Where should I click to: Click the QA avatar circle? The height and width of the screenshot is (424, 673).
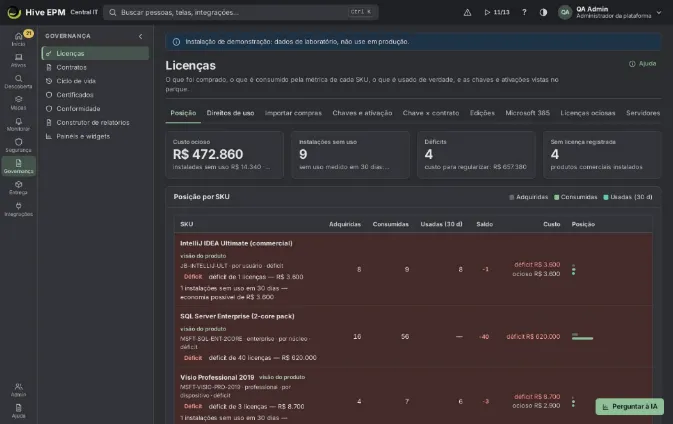coord(565,12)
